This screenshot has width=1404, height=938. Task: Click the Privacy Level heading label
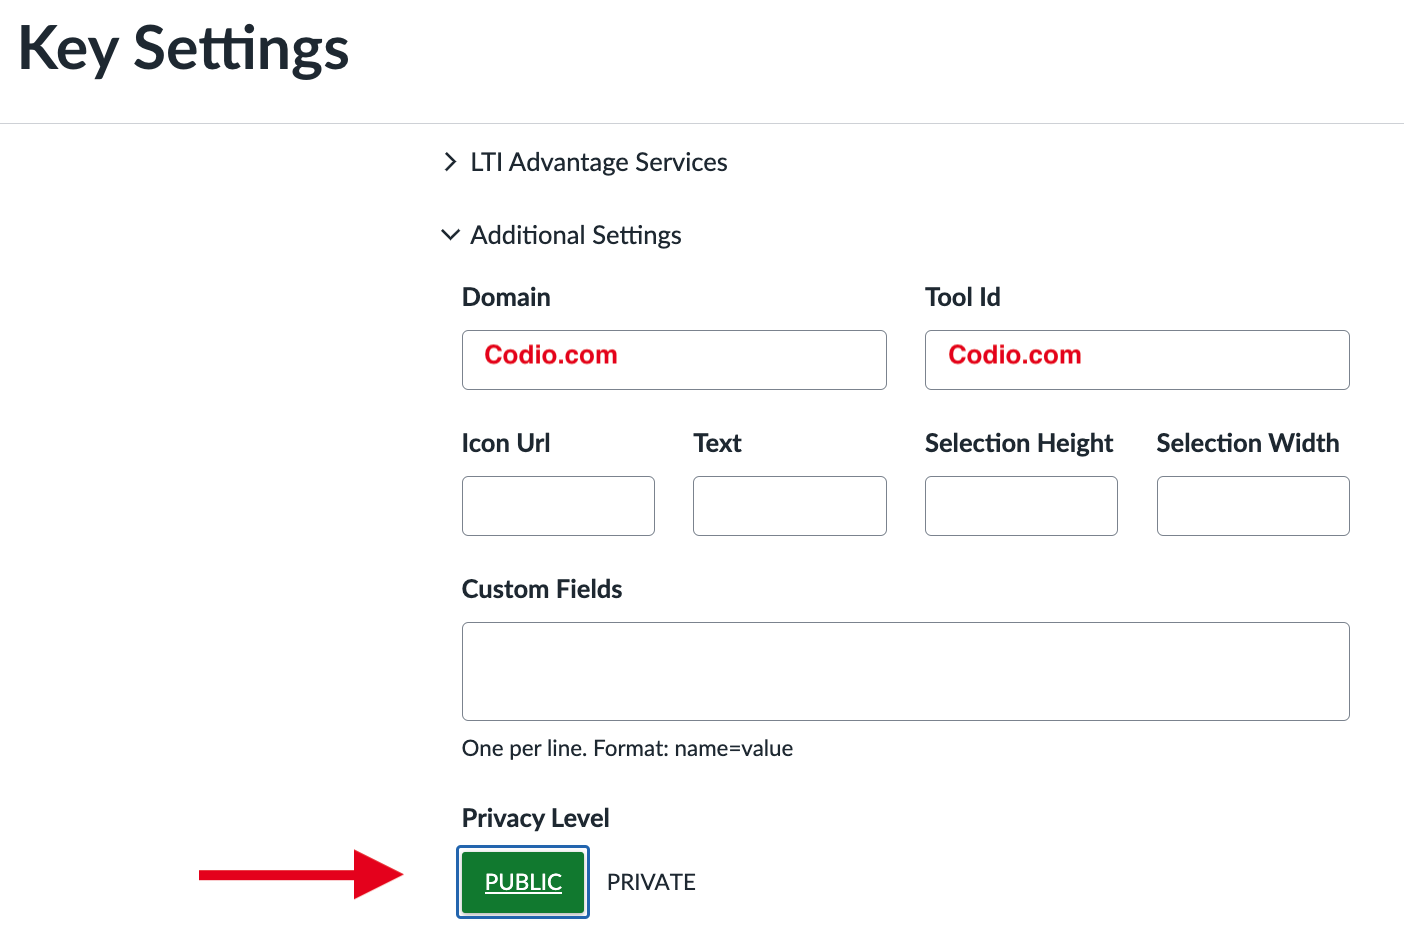pyautogui.click(x=535, y=818)
